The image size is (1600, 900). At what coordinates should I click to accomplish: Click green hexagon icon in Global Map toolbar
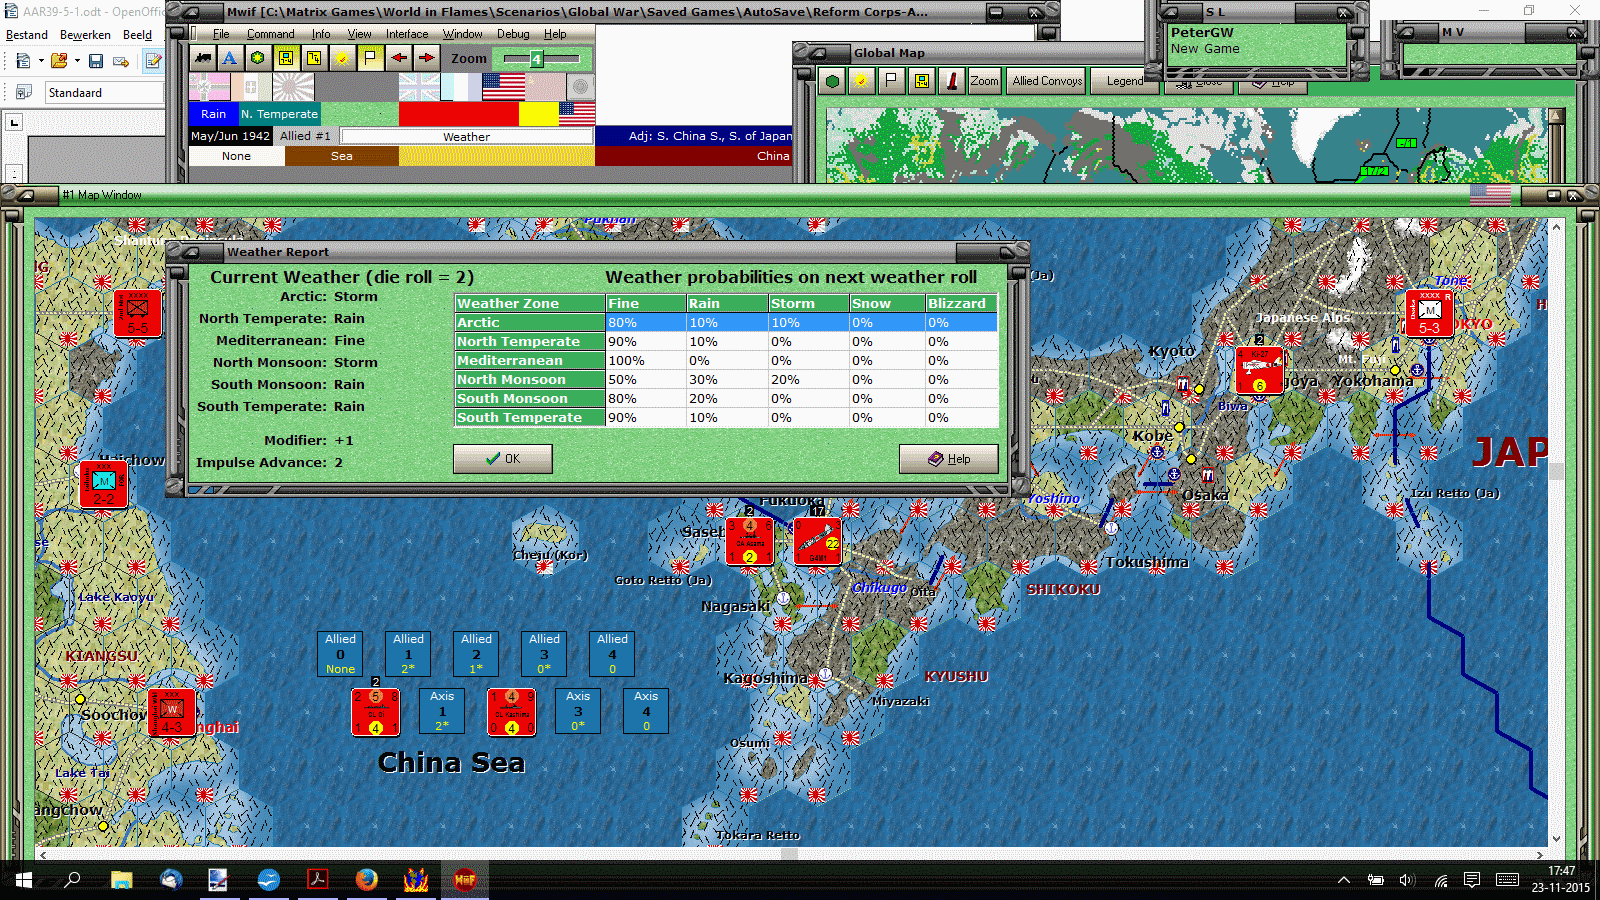click(832, 81)
